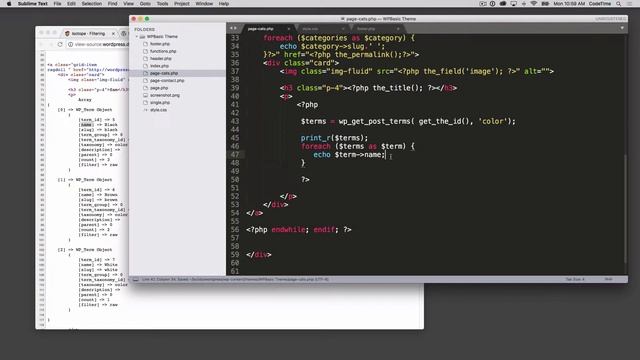Reload the page in the browser window

60,44
